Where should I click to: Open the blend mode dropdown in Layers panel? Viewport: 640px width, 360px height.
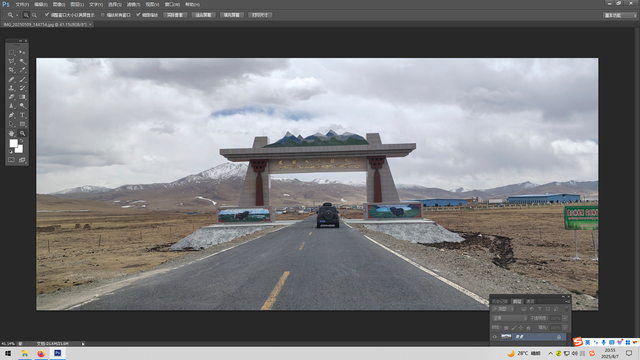[510, 318]
